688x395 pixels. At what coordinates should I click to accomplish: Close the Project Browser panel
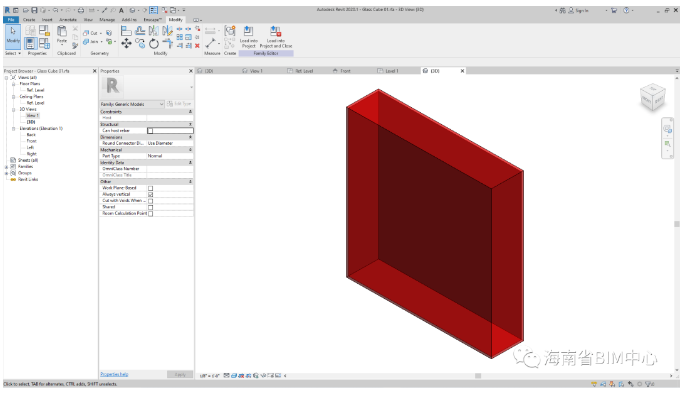(94, 71)
